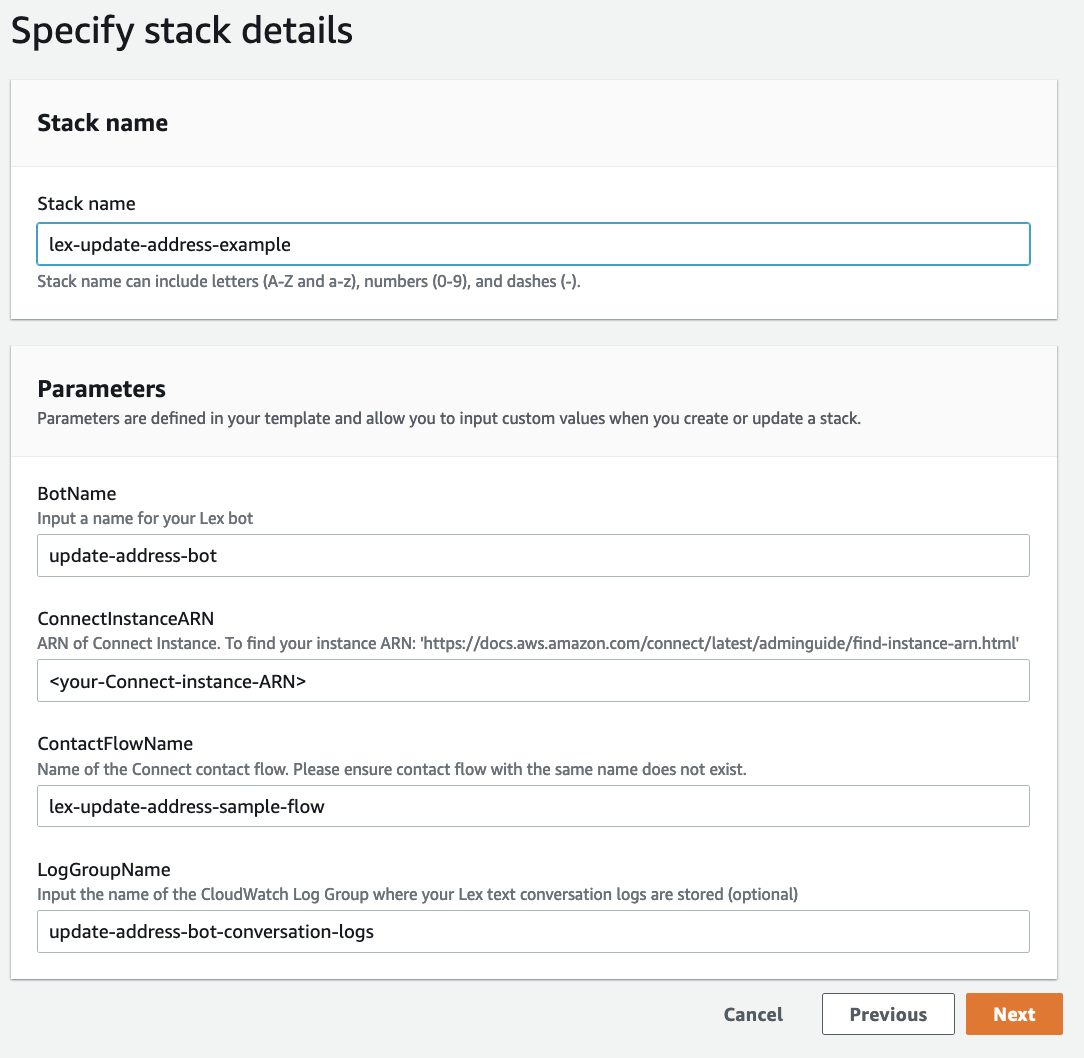Screen dimensions: 1084x1058
Task: Click the 'BotName' parameter label
Action: coord(76,494)
